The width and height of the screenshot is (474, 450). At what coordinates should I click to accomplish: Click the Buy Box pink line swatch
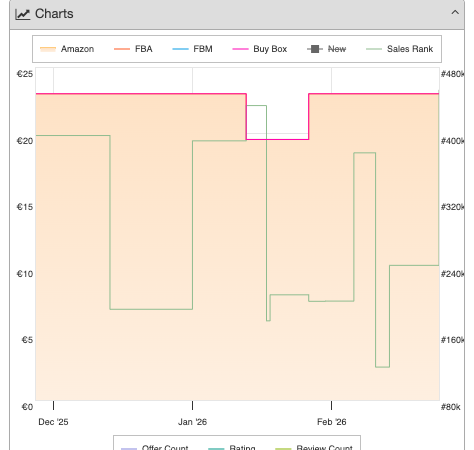click(x=240, y=49)
